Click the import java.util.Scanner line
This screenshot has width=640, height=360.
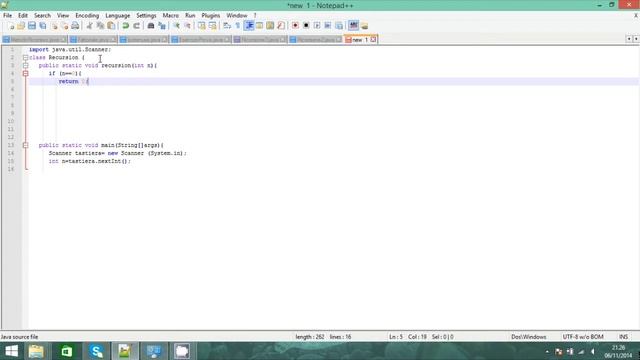70,49
